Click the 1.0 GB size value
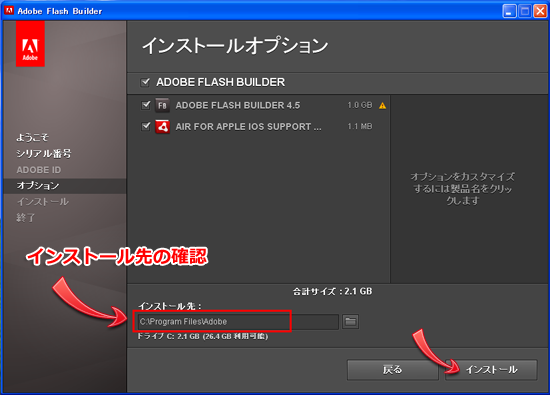The width and height of the screenshot is (550, 395). point(360,105)
